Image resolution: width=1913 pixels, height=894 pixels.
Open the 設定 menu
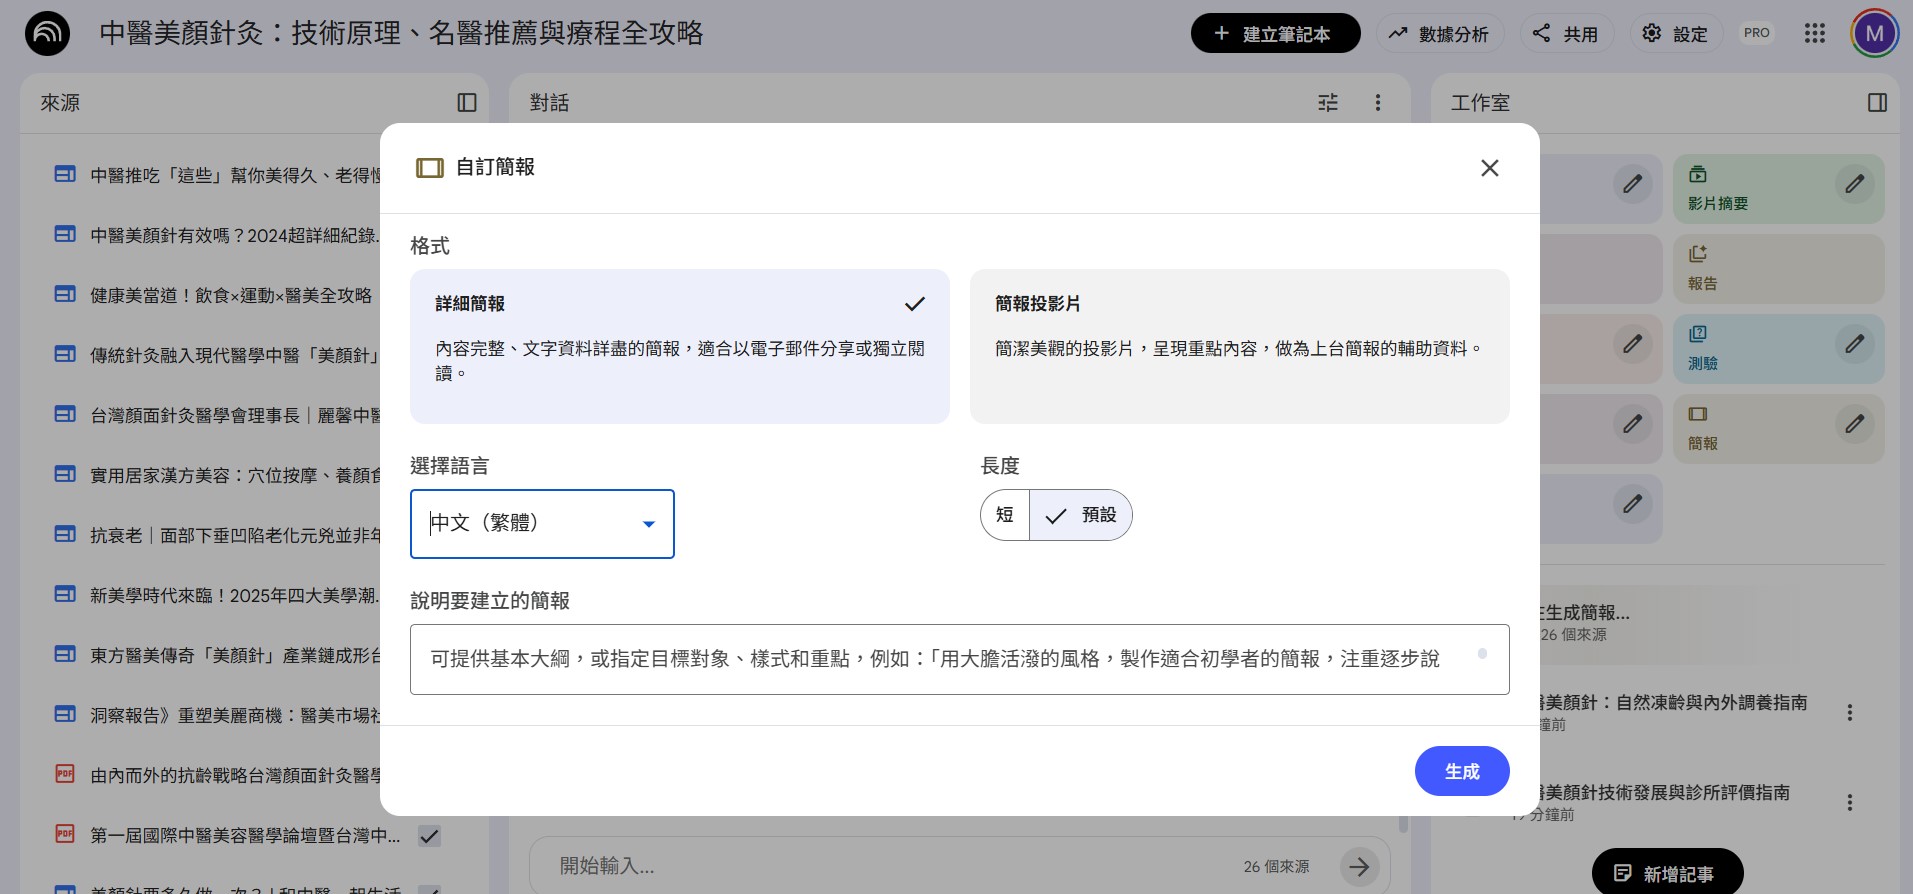click(x=1675, y=34)
